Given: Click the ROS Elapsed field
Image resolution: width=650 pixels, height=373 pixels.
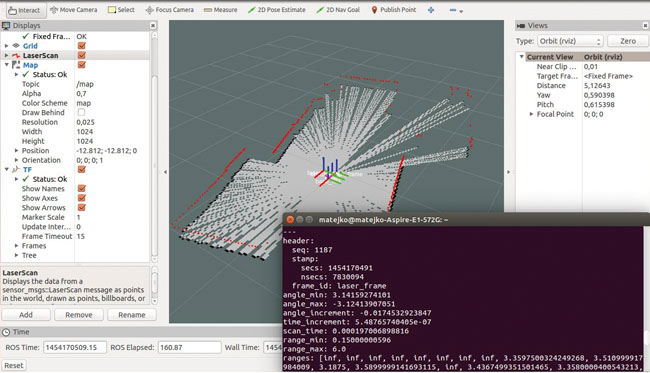Looking at the screenshot, I should click(x=189, y=347).
